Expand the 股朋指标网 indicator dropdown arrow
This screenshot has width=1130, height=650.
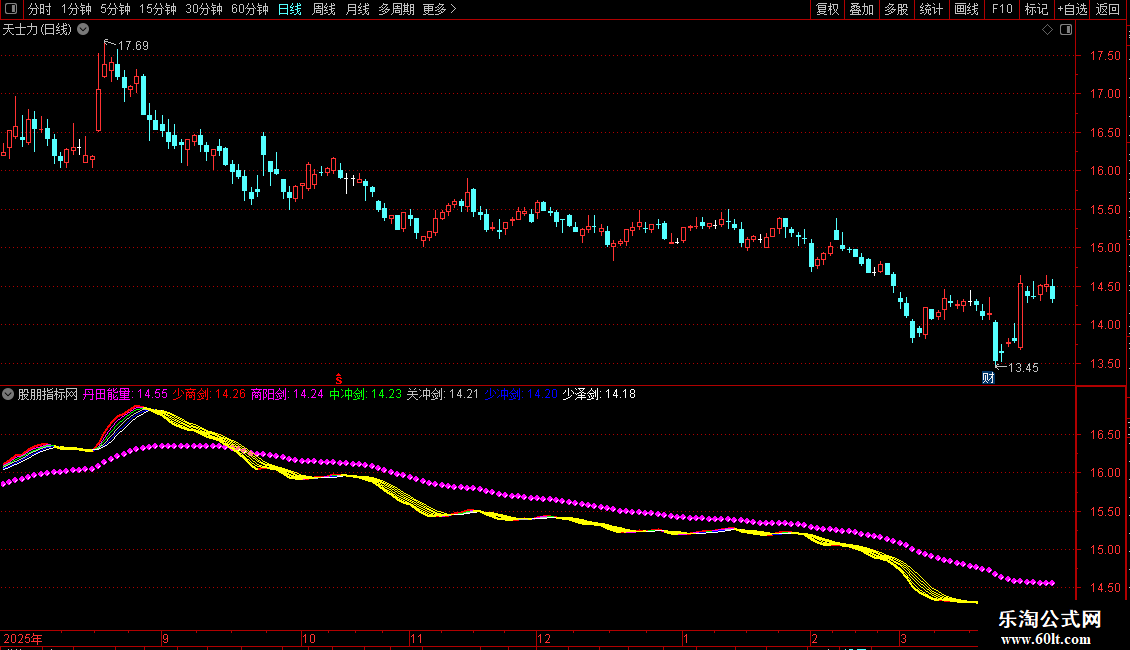pos(9,394)
